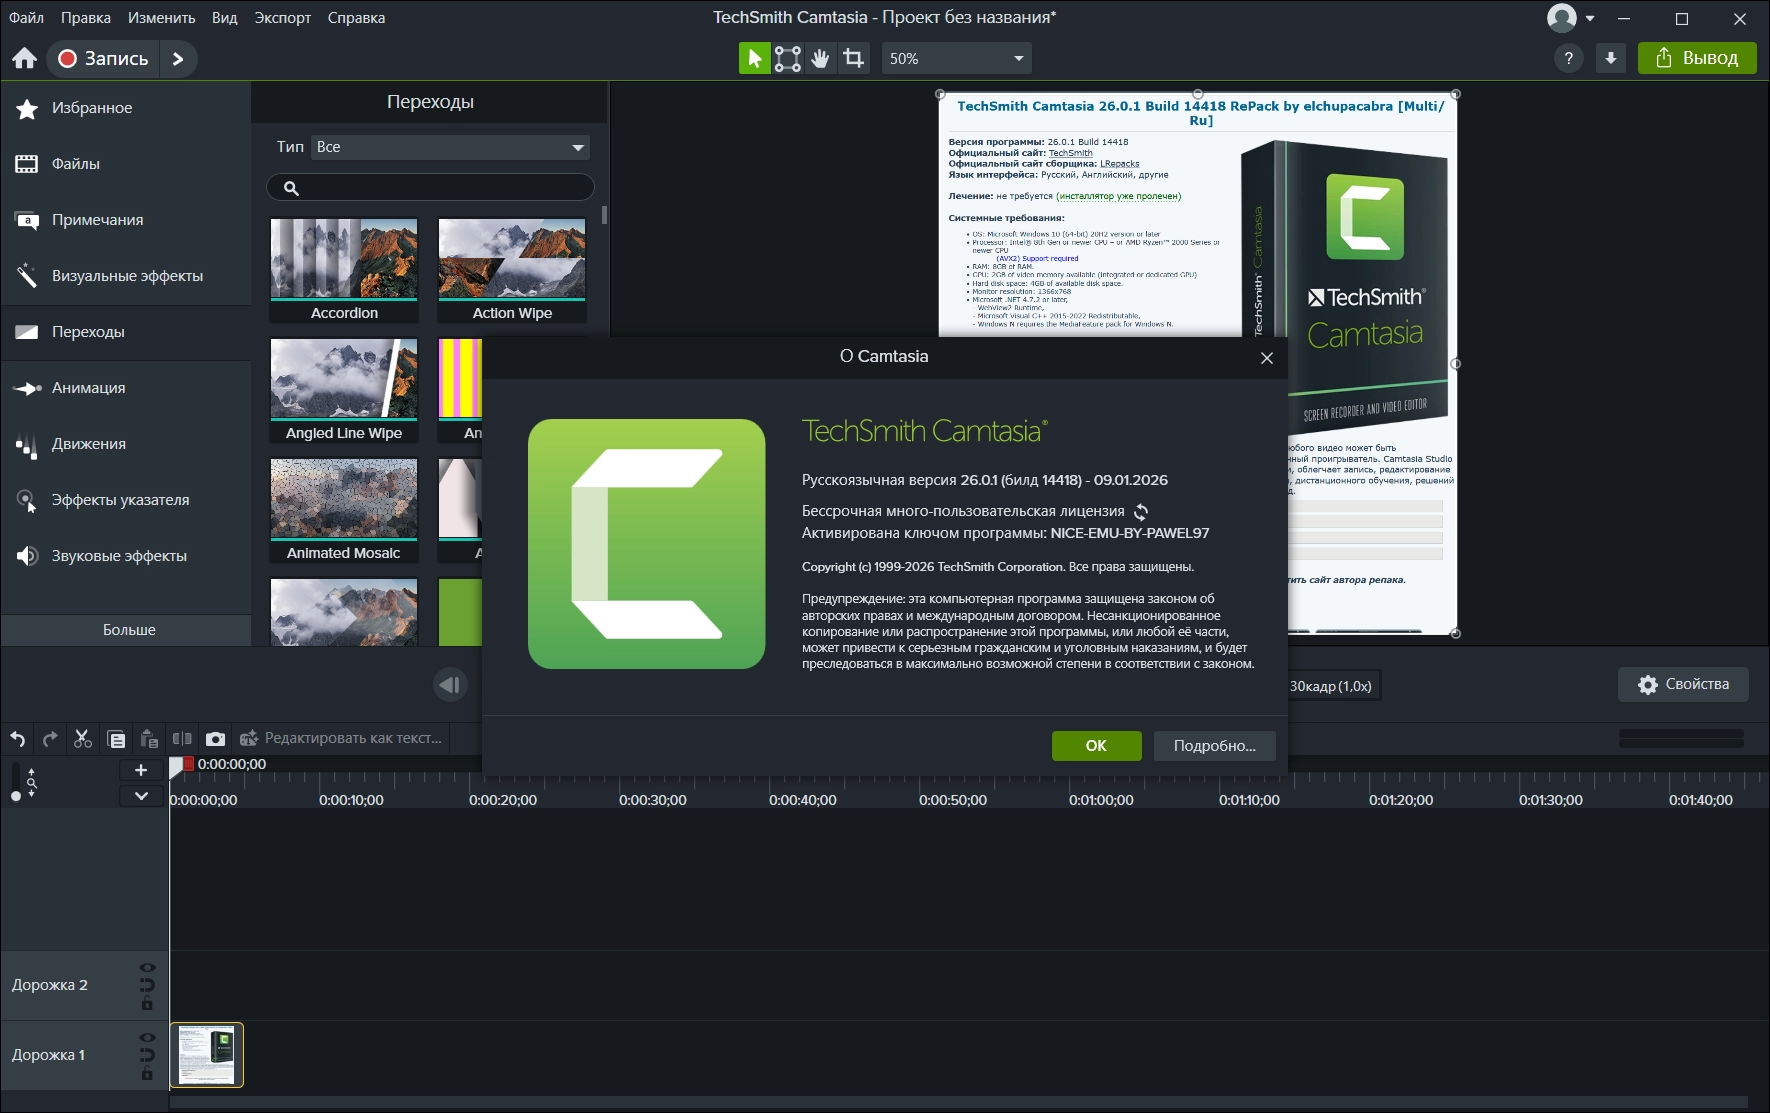Screen dimensions: 1770x1113
Task: Open the Избранное favorites star section
Action: click(126, 108)
